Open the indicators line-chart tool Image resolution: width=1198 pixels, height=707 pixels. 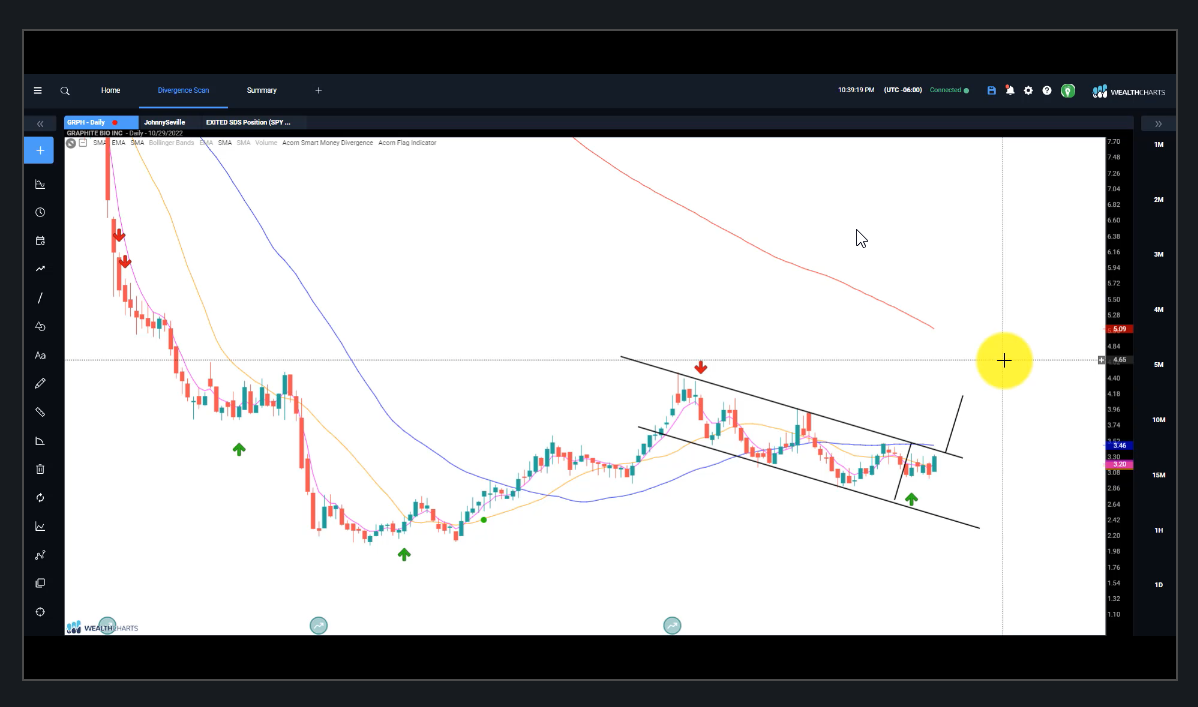click(x=40, y=269)
